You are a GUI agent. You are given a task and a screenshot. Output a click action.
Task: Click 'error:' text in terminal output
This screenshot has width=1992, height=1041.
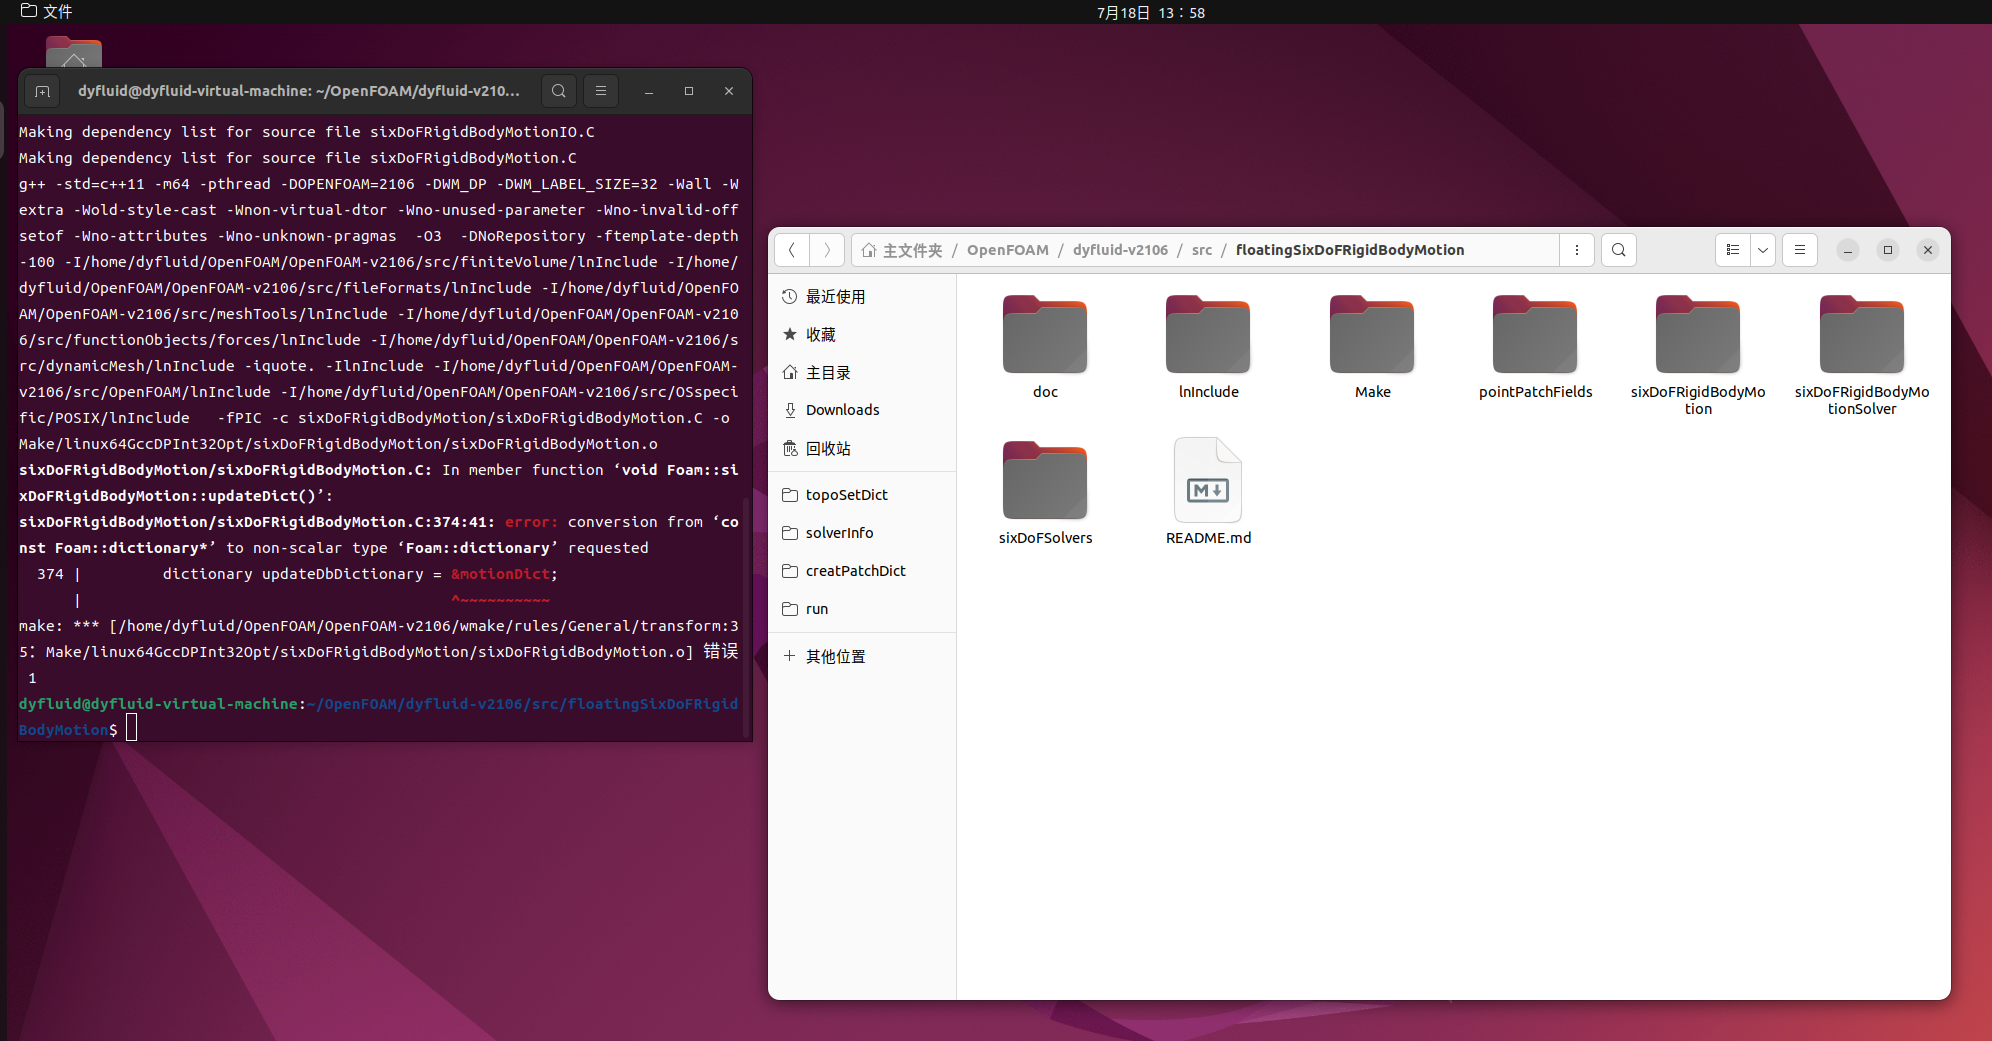point(531,522)
